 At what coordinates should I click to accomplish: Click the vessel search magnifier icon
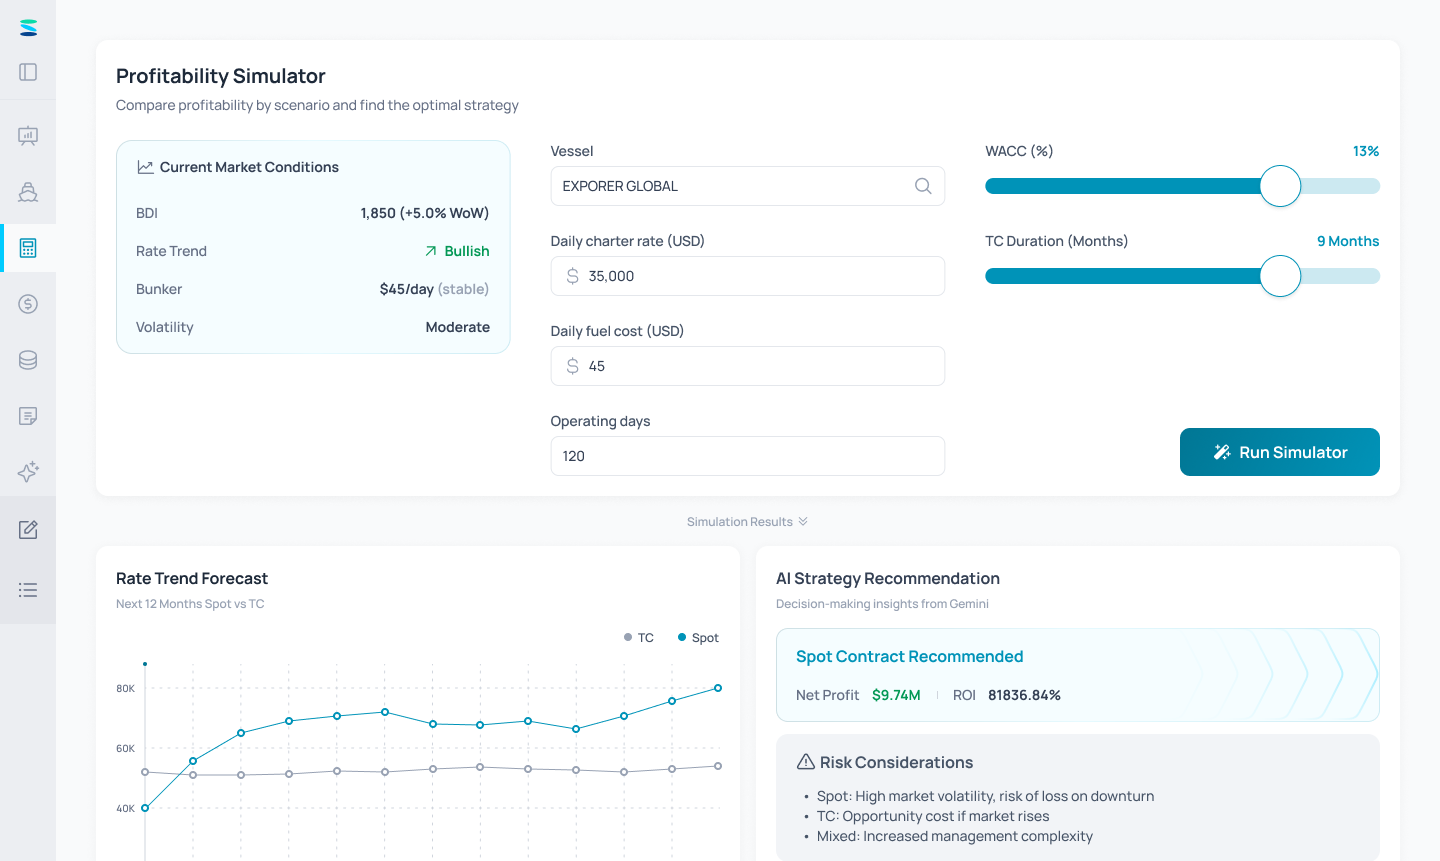pos(923,186)
